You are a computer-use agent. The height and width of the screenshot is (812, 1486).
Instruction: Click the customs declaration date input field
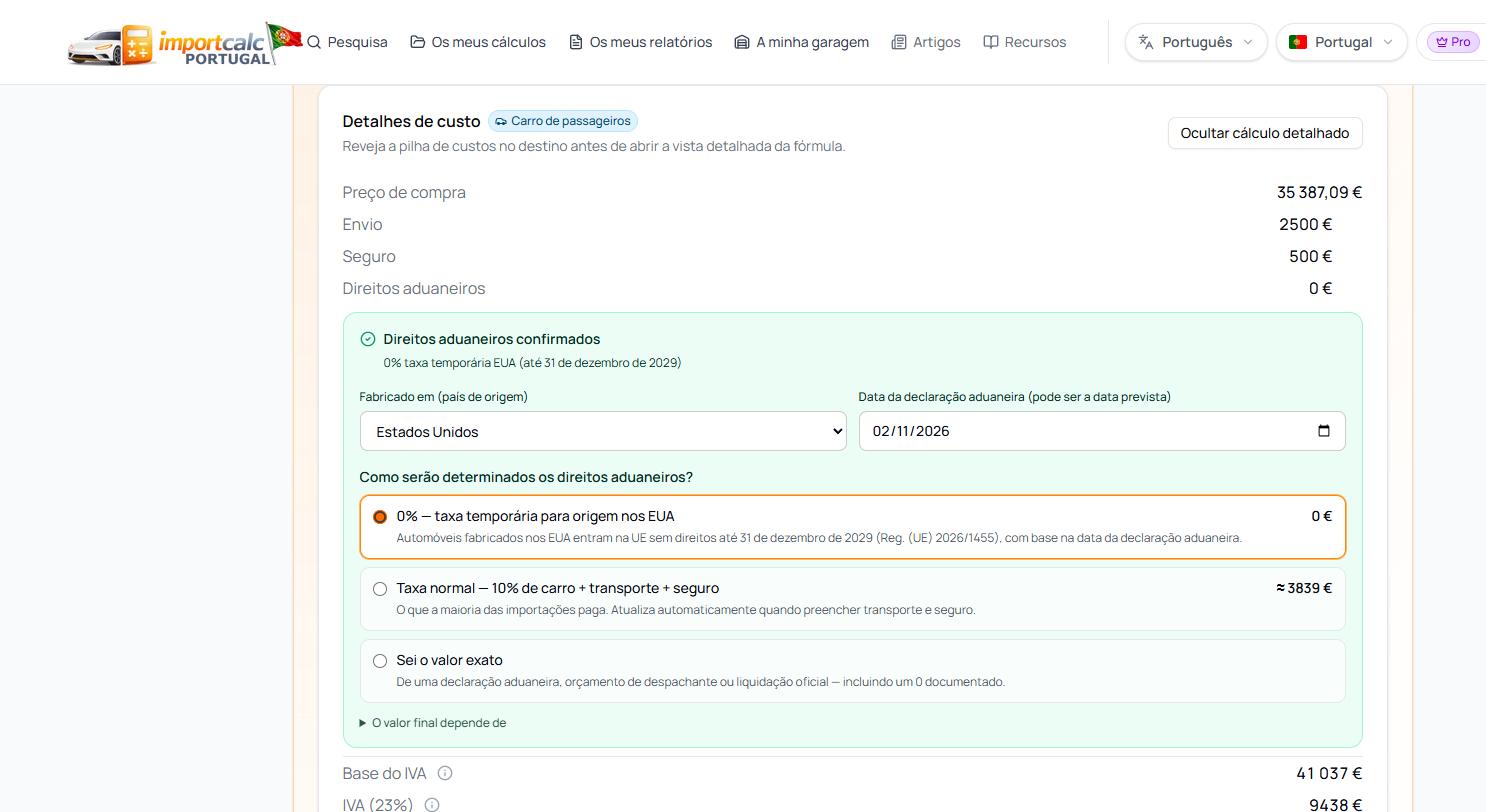tap(1102, 431)
